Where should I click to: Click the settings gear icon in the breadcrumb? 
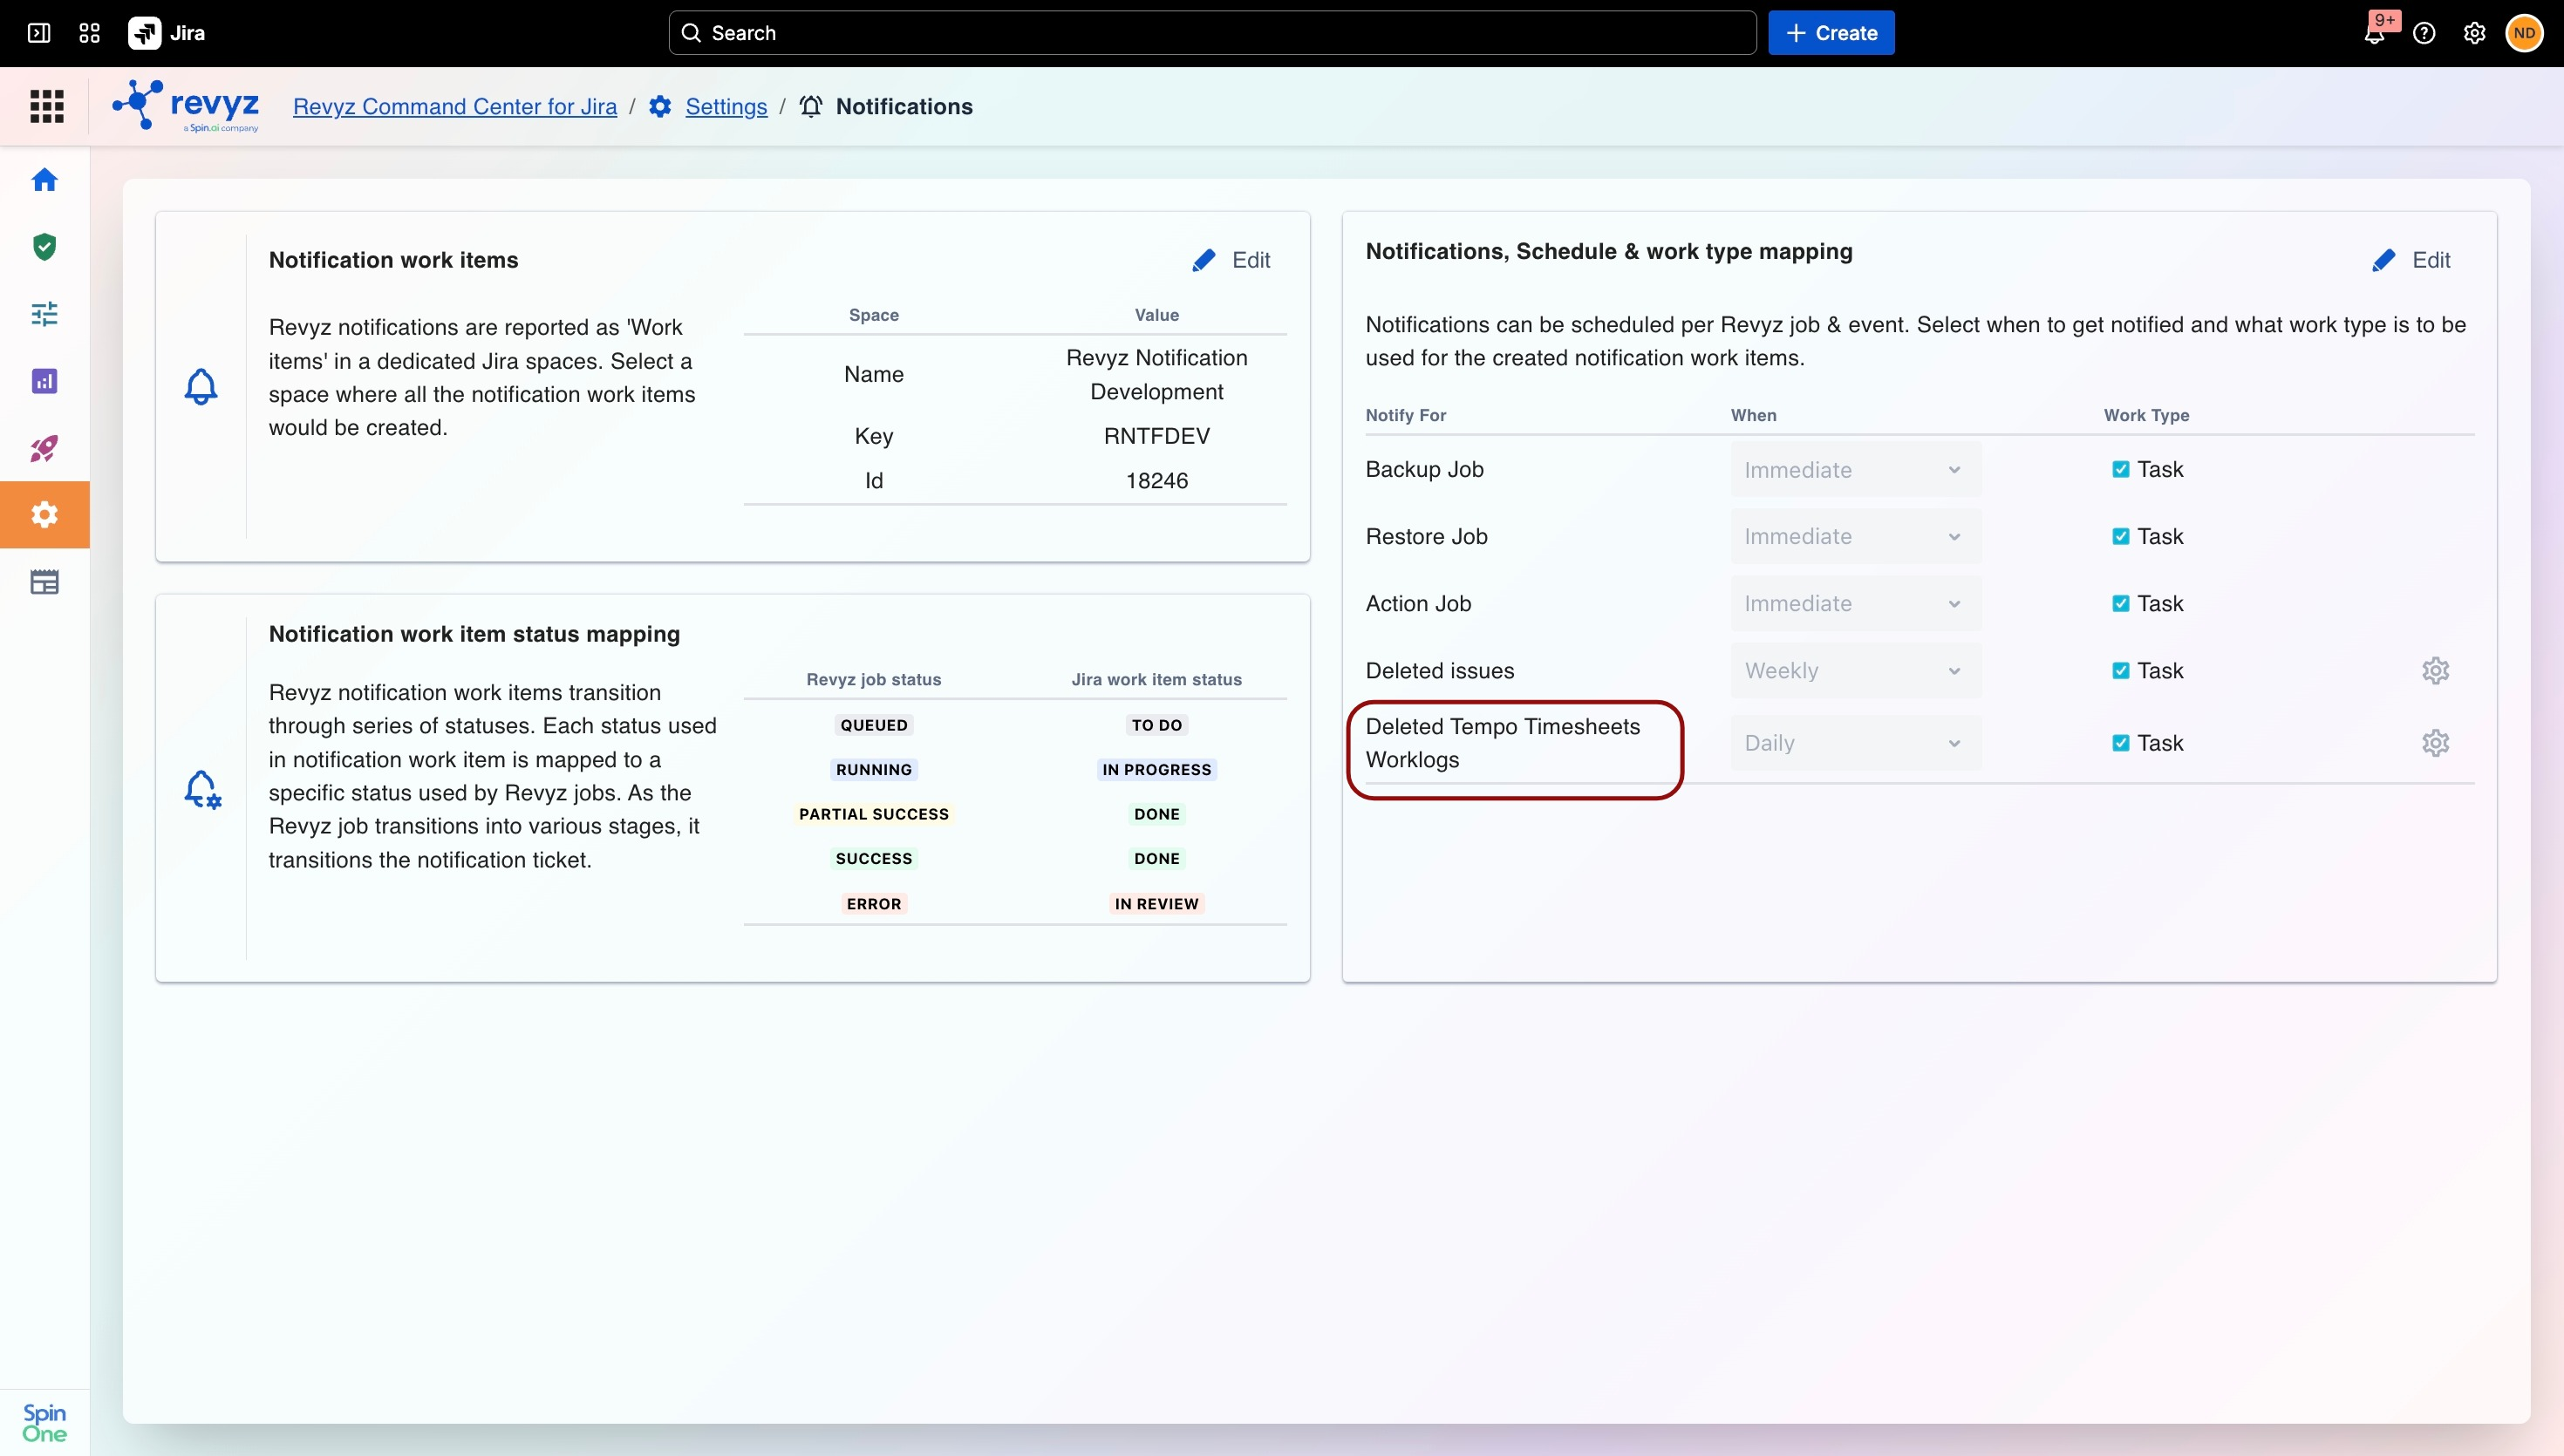click(x=660, y=106)
